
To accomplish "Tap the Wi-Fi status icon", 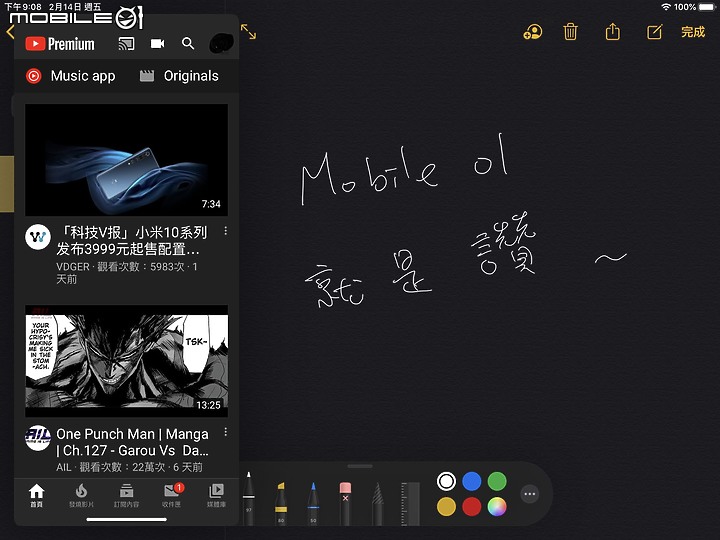I will click(666, 7).
